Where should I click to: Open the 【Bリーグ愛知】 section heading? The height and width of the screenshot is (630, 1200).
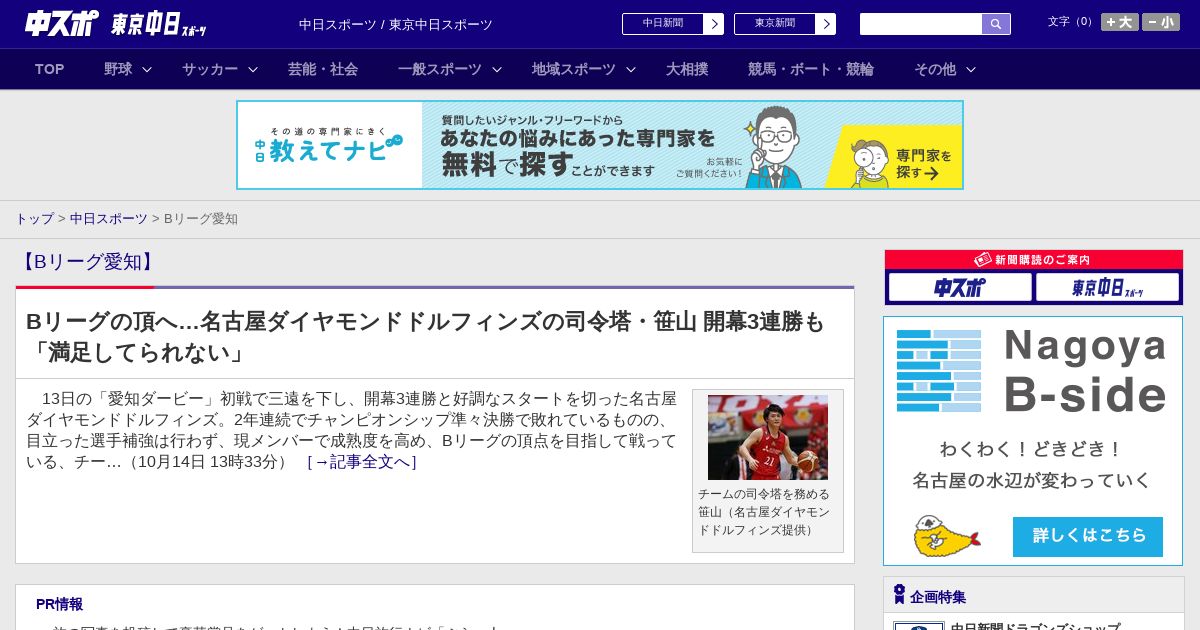pos(87,262)
